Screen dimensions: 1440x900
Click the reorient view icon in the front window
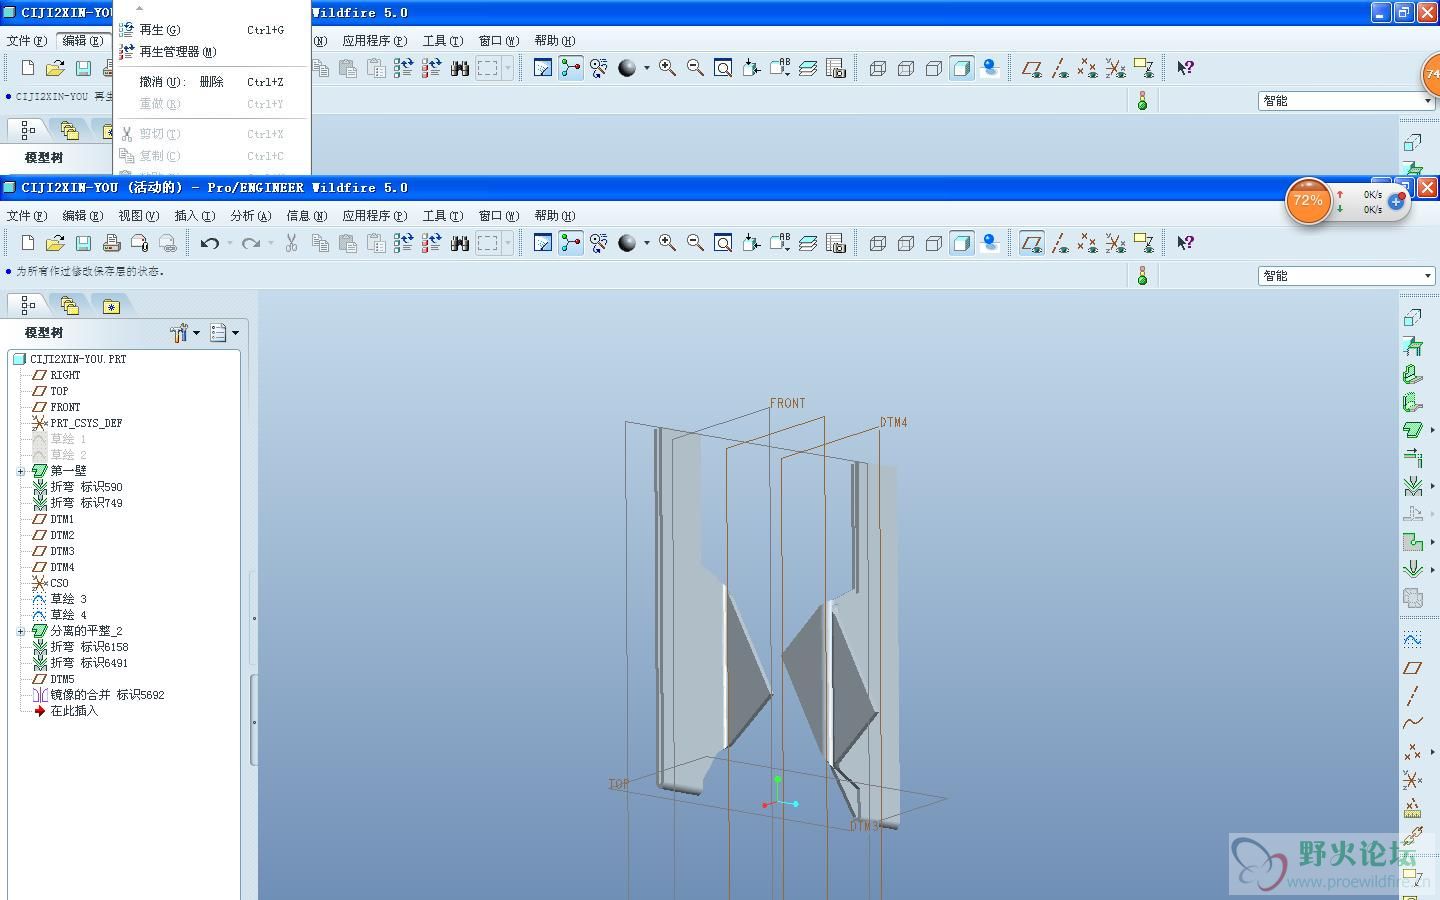751,243
